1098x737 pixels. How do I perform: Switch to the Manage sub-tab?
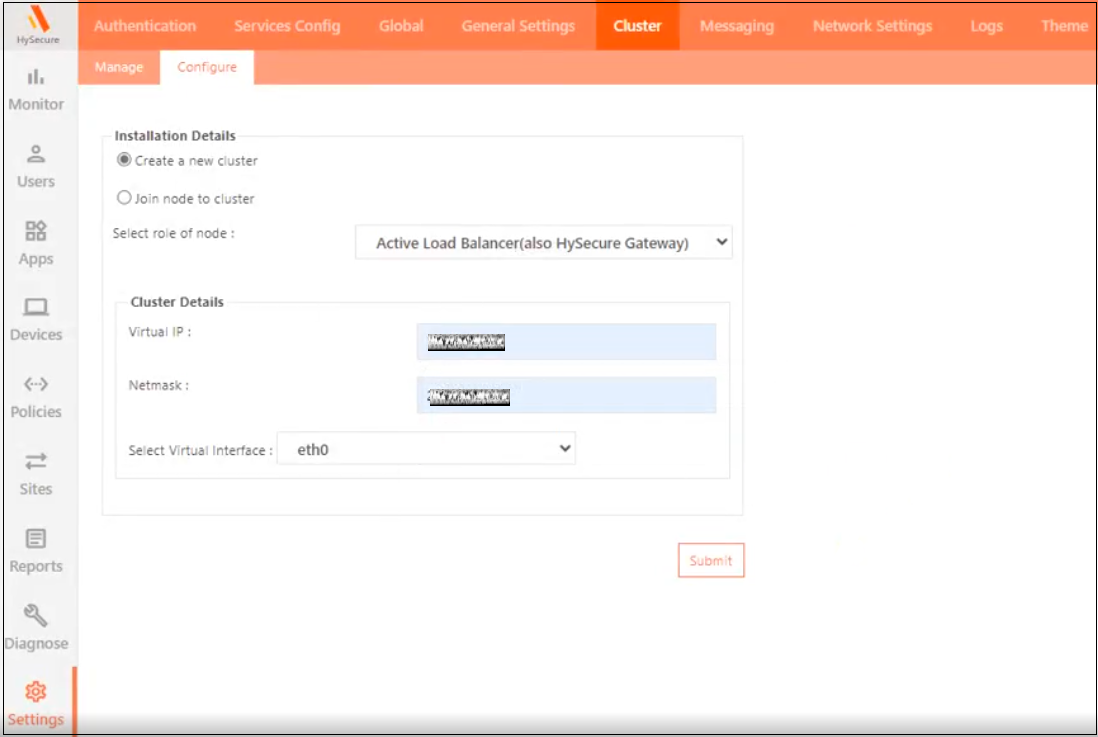[x=119, y=67]
